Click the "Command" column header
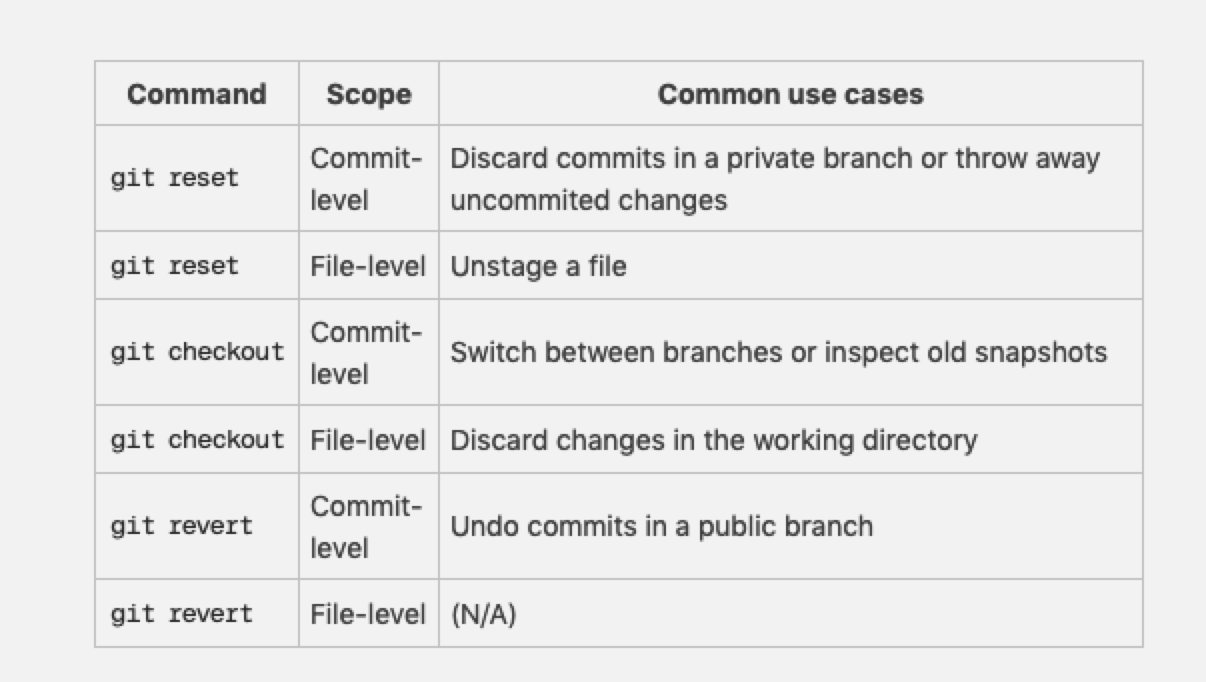 [x=197, y=94]
